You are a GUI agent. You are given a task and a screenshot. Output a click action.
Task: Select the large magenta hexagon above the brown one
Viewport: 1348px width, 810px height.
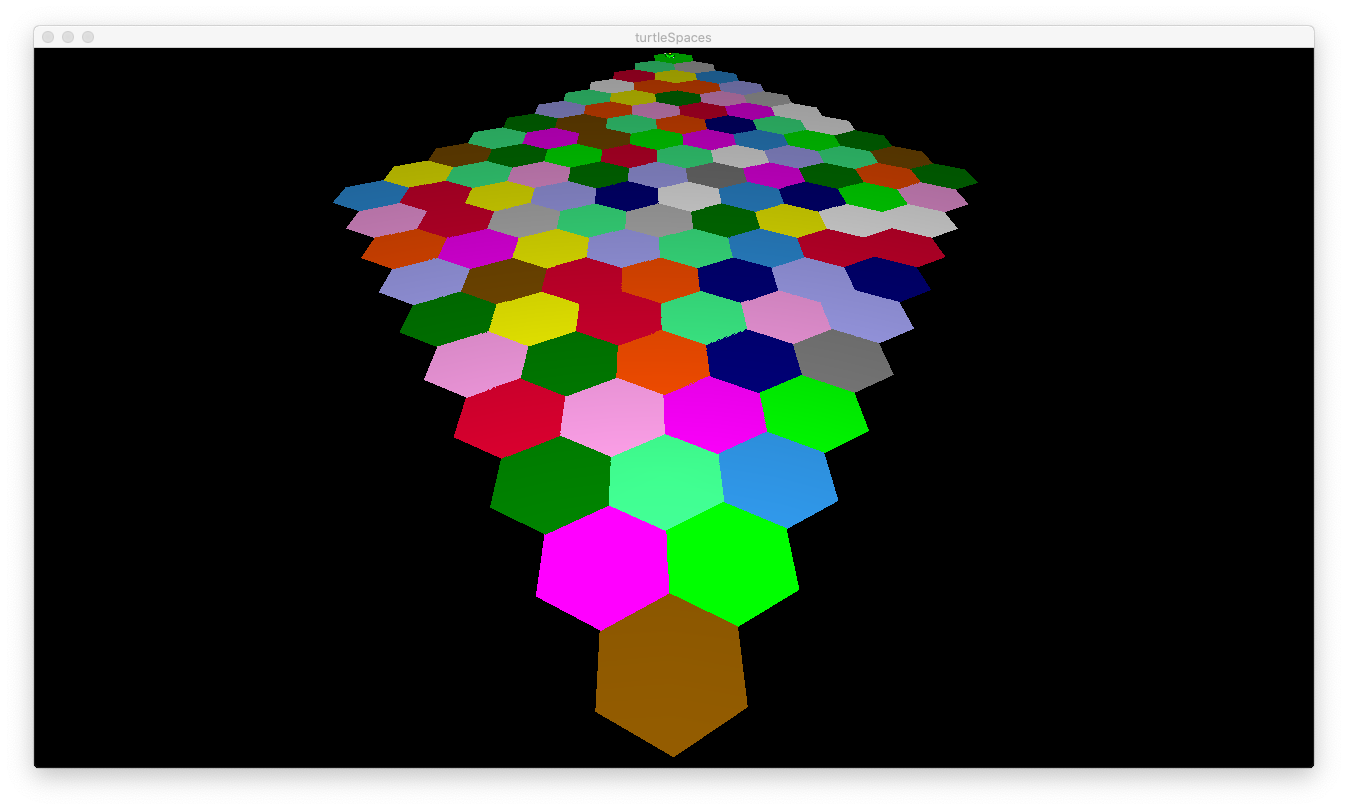point(603,568)
